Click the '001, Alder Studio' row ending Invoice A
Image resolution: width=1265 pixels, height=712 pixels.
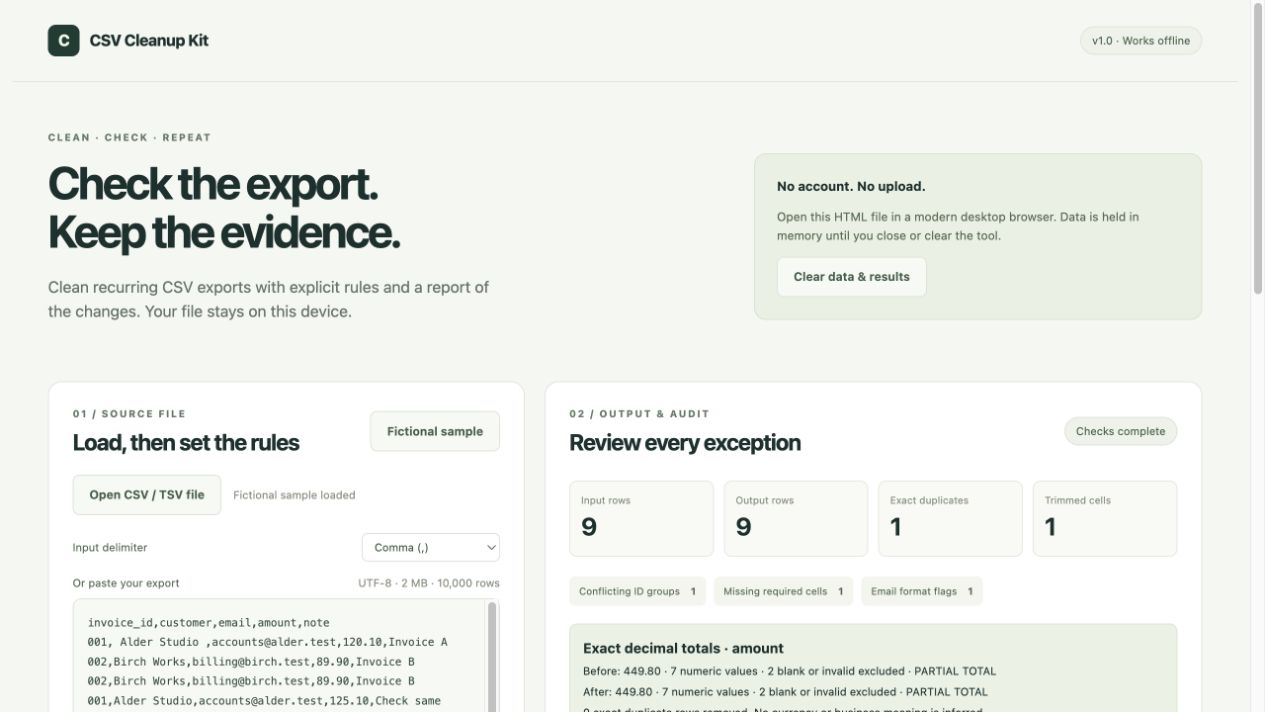[267, 642]
